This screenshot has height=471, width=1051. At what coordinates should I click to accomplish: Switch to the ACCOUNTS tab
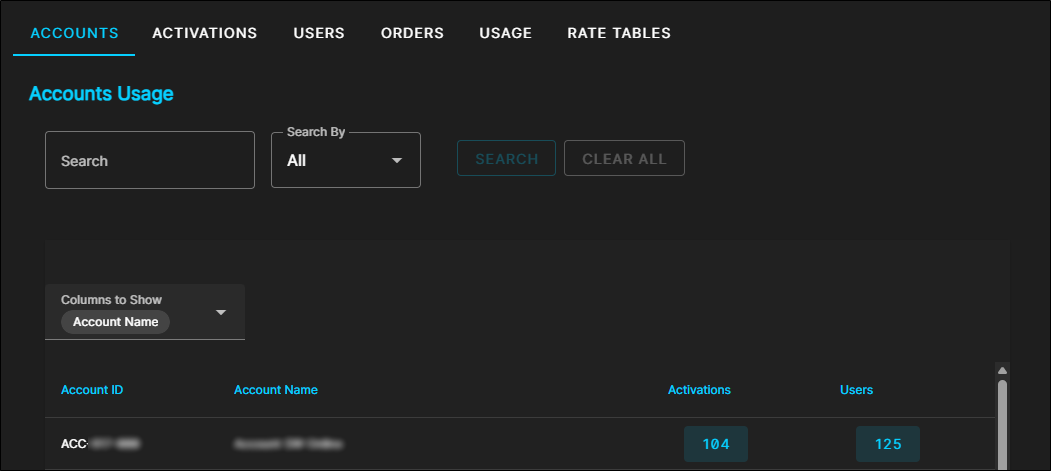(74, 33)
